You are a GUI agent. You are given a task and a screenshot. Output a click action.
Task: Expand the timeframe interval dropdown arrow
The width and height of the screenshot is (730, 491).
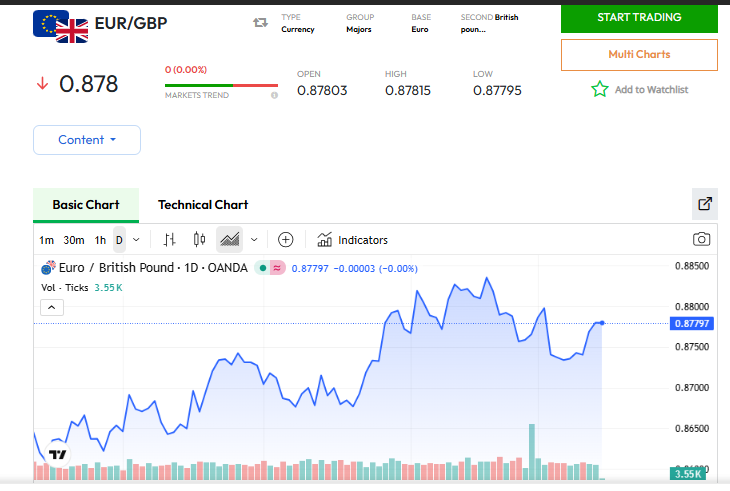136,240
